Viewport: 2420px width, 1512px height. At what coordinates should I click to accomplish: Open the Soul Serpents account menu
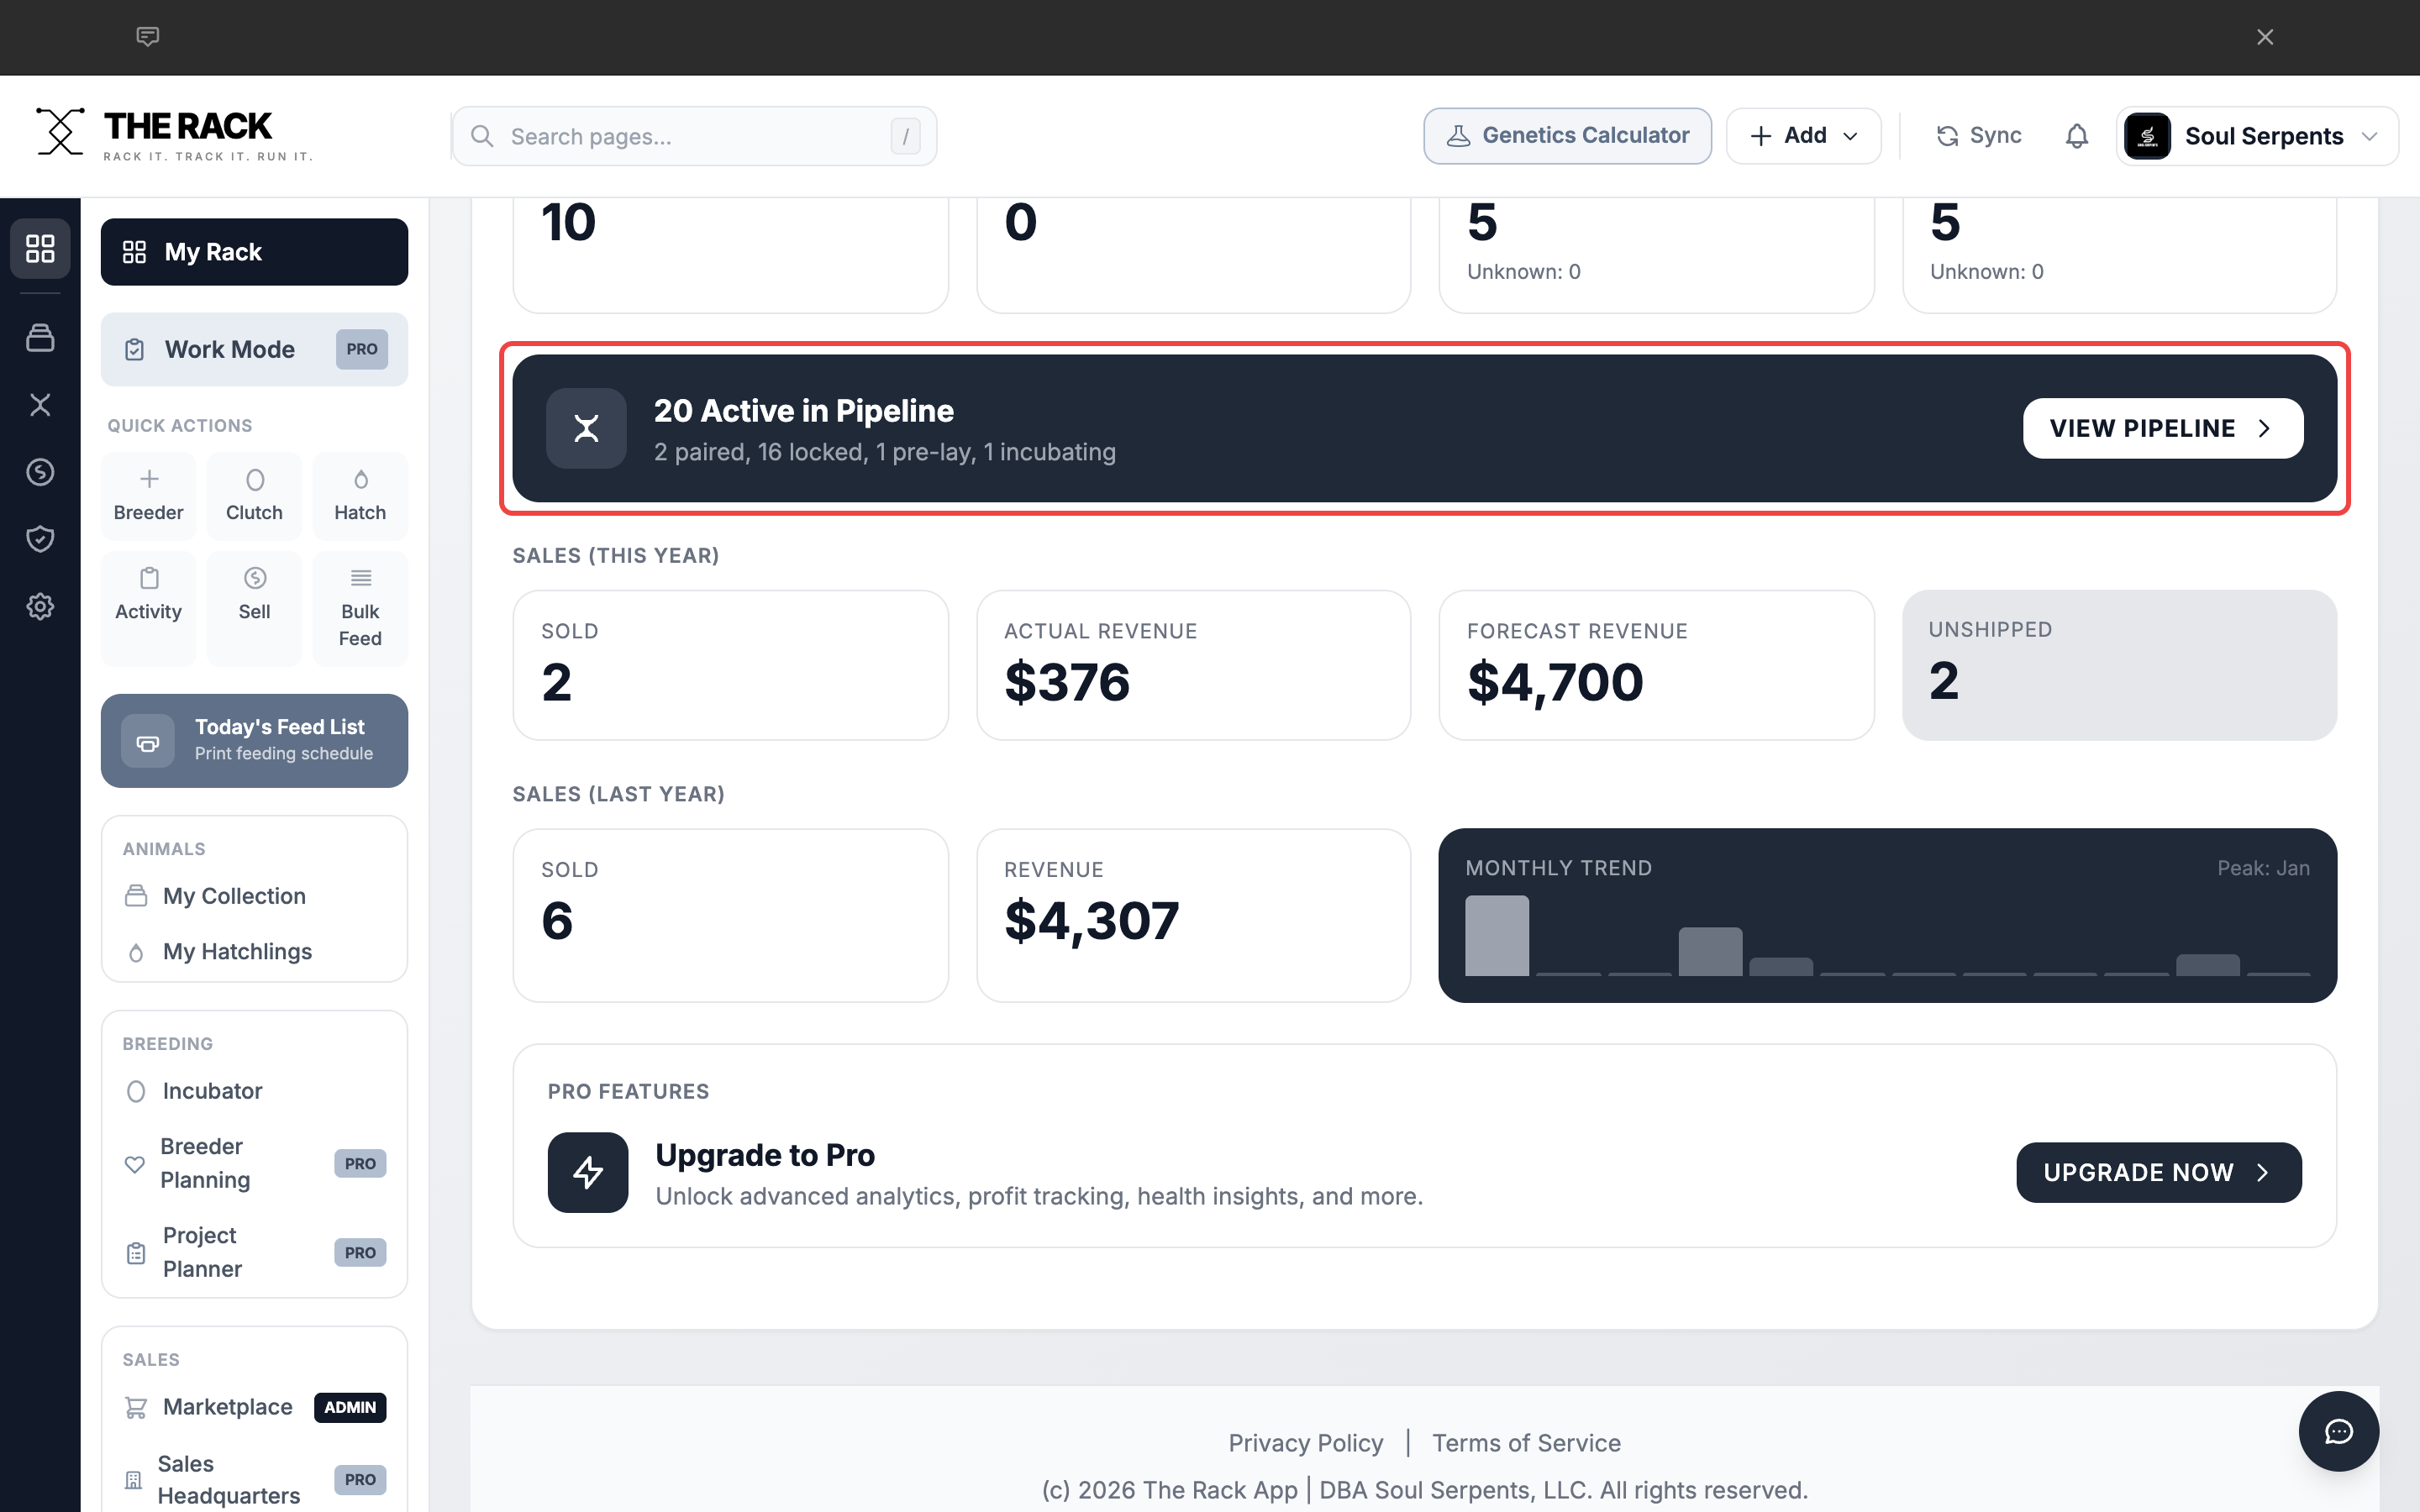2257,136
